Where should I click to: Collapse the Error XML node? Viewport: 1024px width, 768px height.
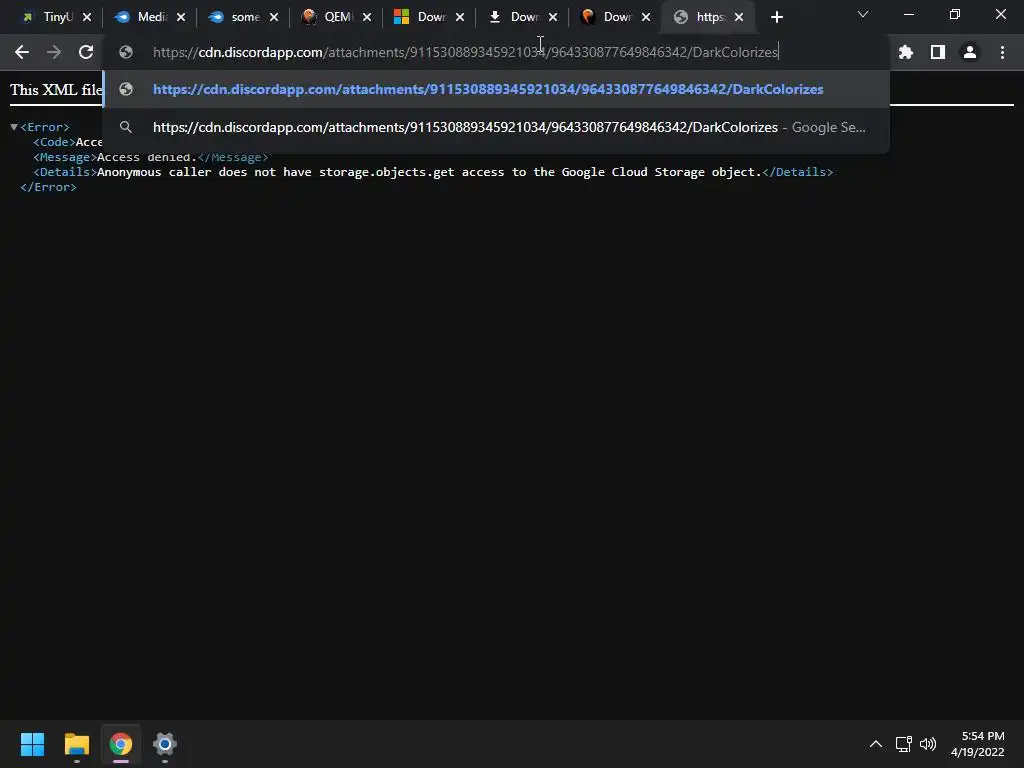pos(14,127)
